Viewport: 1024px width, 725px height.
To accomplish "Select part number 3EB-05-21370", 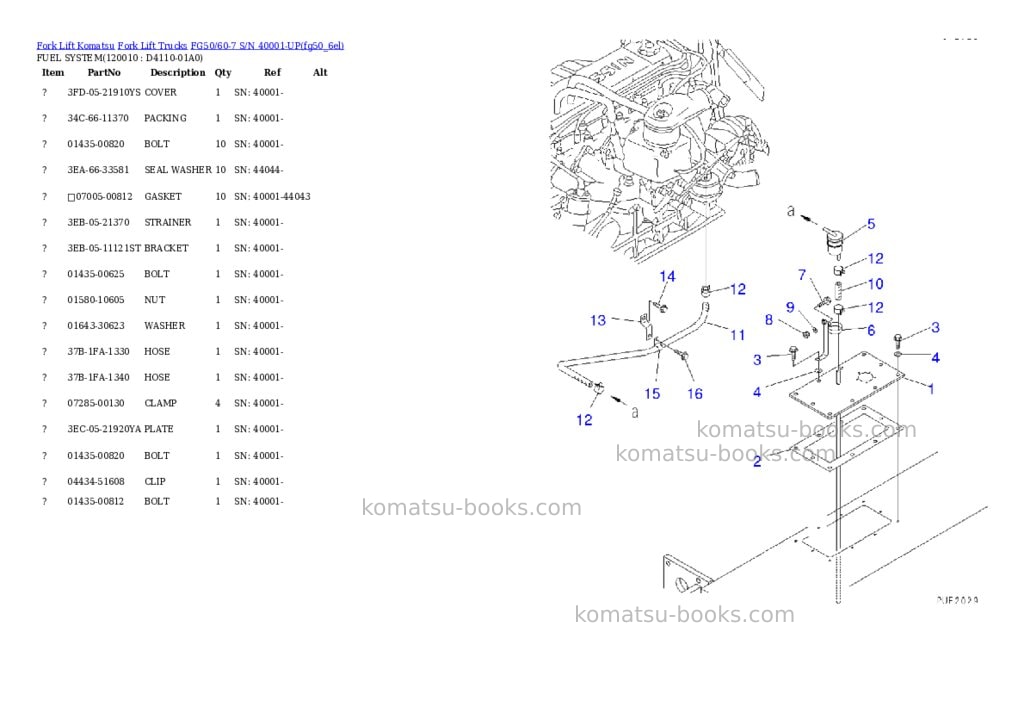I will 98,222.
